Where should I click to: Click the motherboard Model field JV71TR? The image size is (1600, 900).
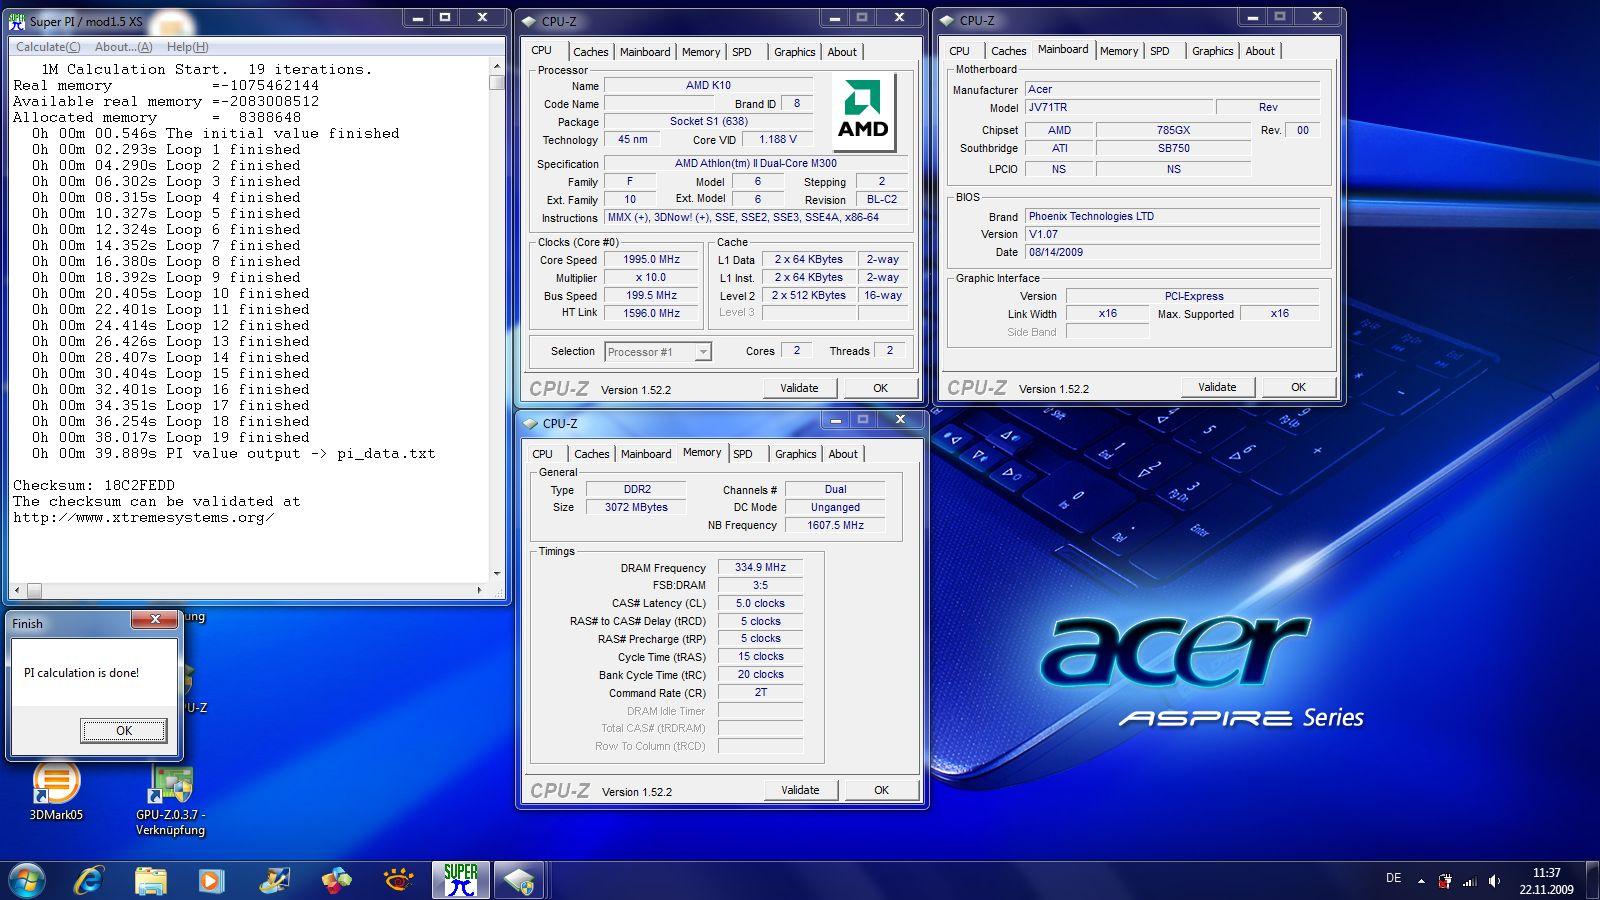pyautogui.click(x=1119, y=107)
